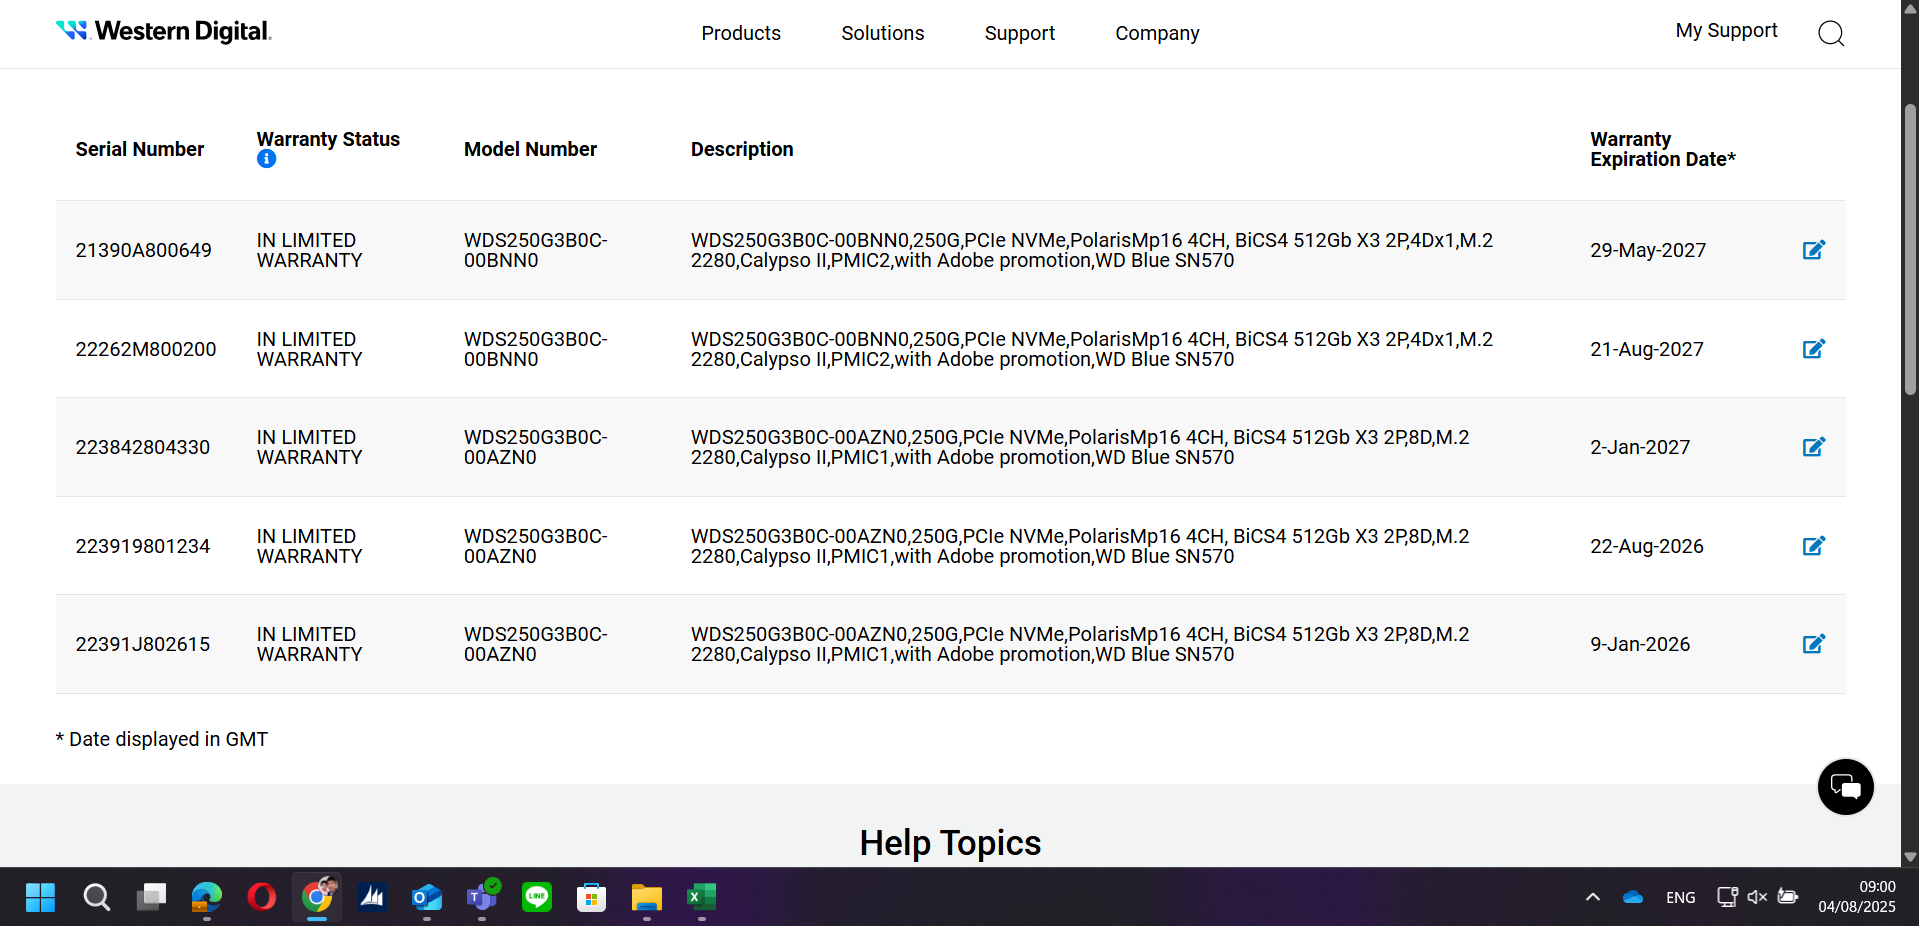This screenshot has height=926, width=1919.
Task: Select serial number 21390A800649
Action: point(144,250)
